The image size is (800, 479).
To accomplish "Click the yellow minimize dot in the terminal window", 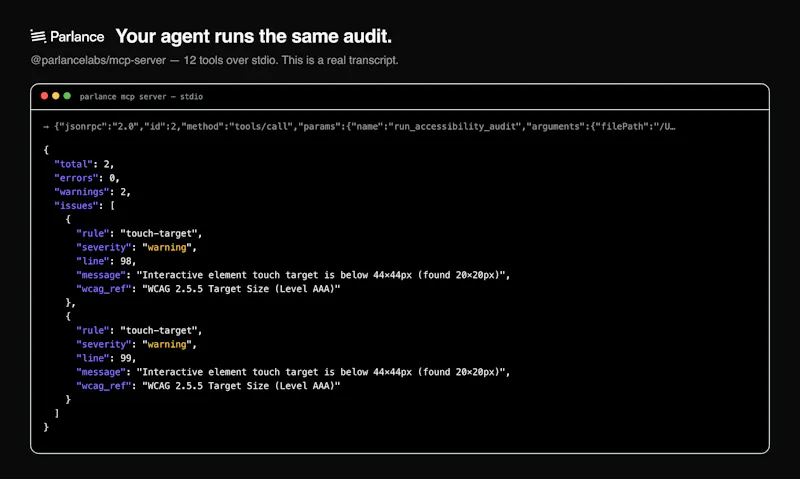I will click(x=56, y=96).
